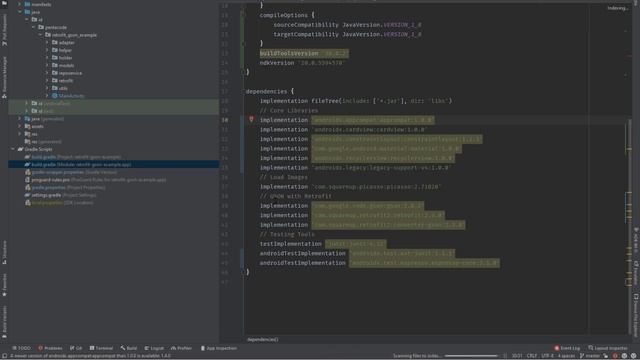Click the local.properties file icon
Viewport: 640px width, 360px height.
(x=27, y=202)
